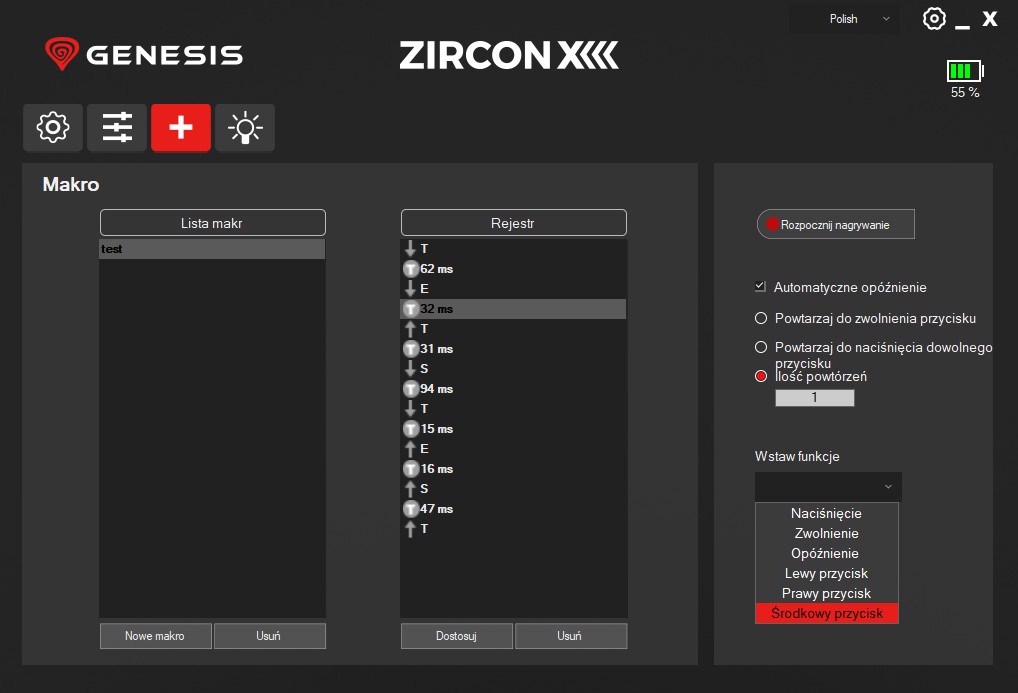Click the top-right settings gear icon
The width and height of the screenshot is (1018, 693).
[x=934, y=19]
